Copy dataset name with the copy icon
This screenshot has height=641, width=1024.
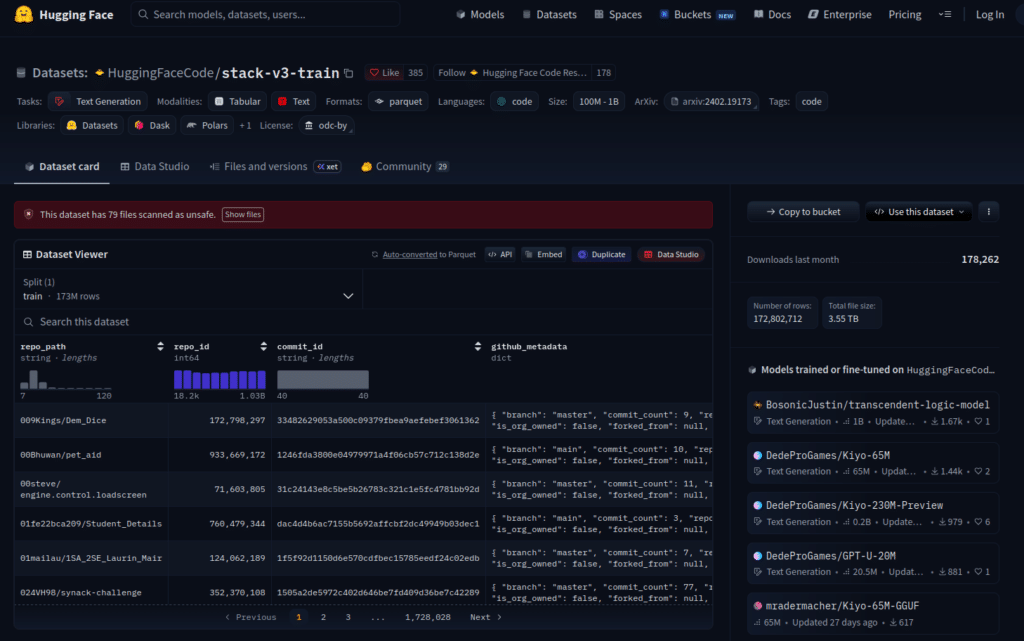pos(349,73)
